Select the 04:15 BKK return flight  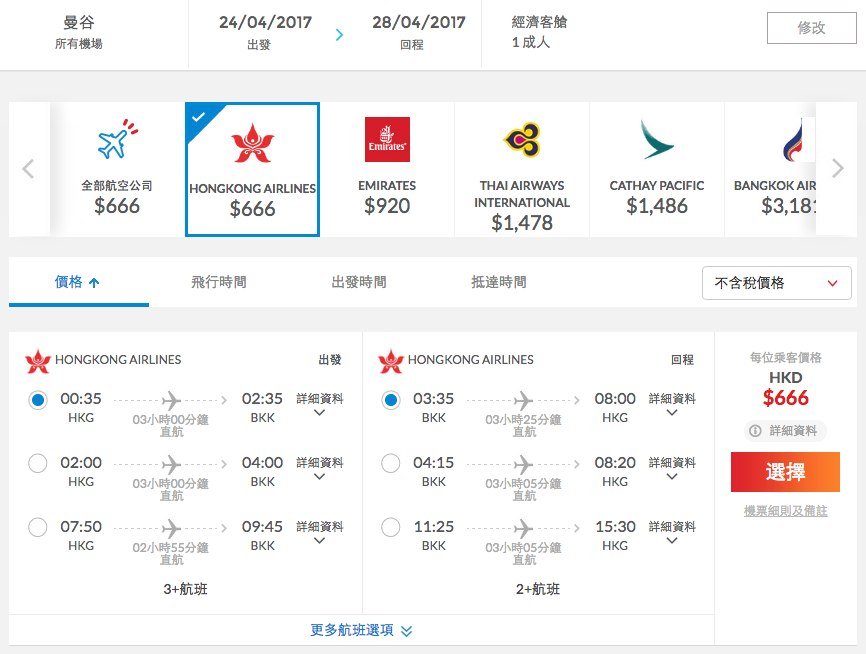(x=390, y=463)
